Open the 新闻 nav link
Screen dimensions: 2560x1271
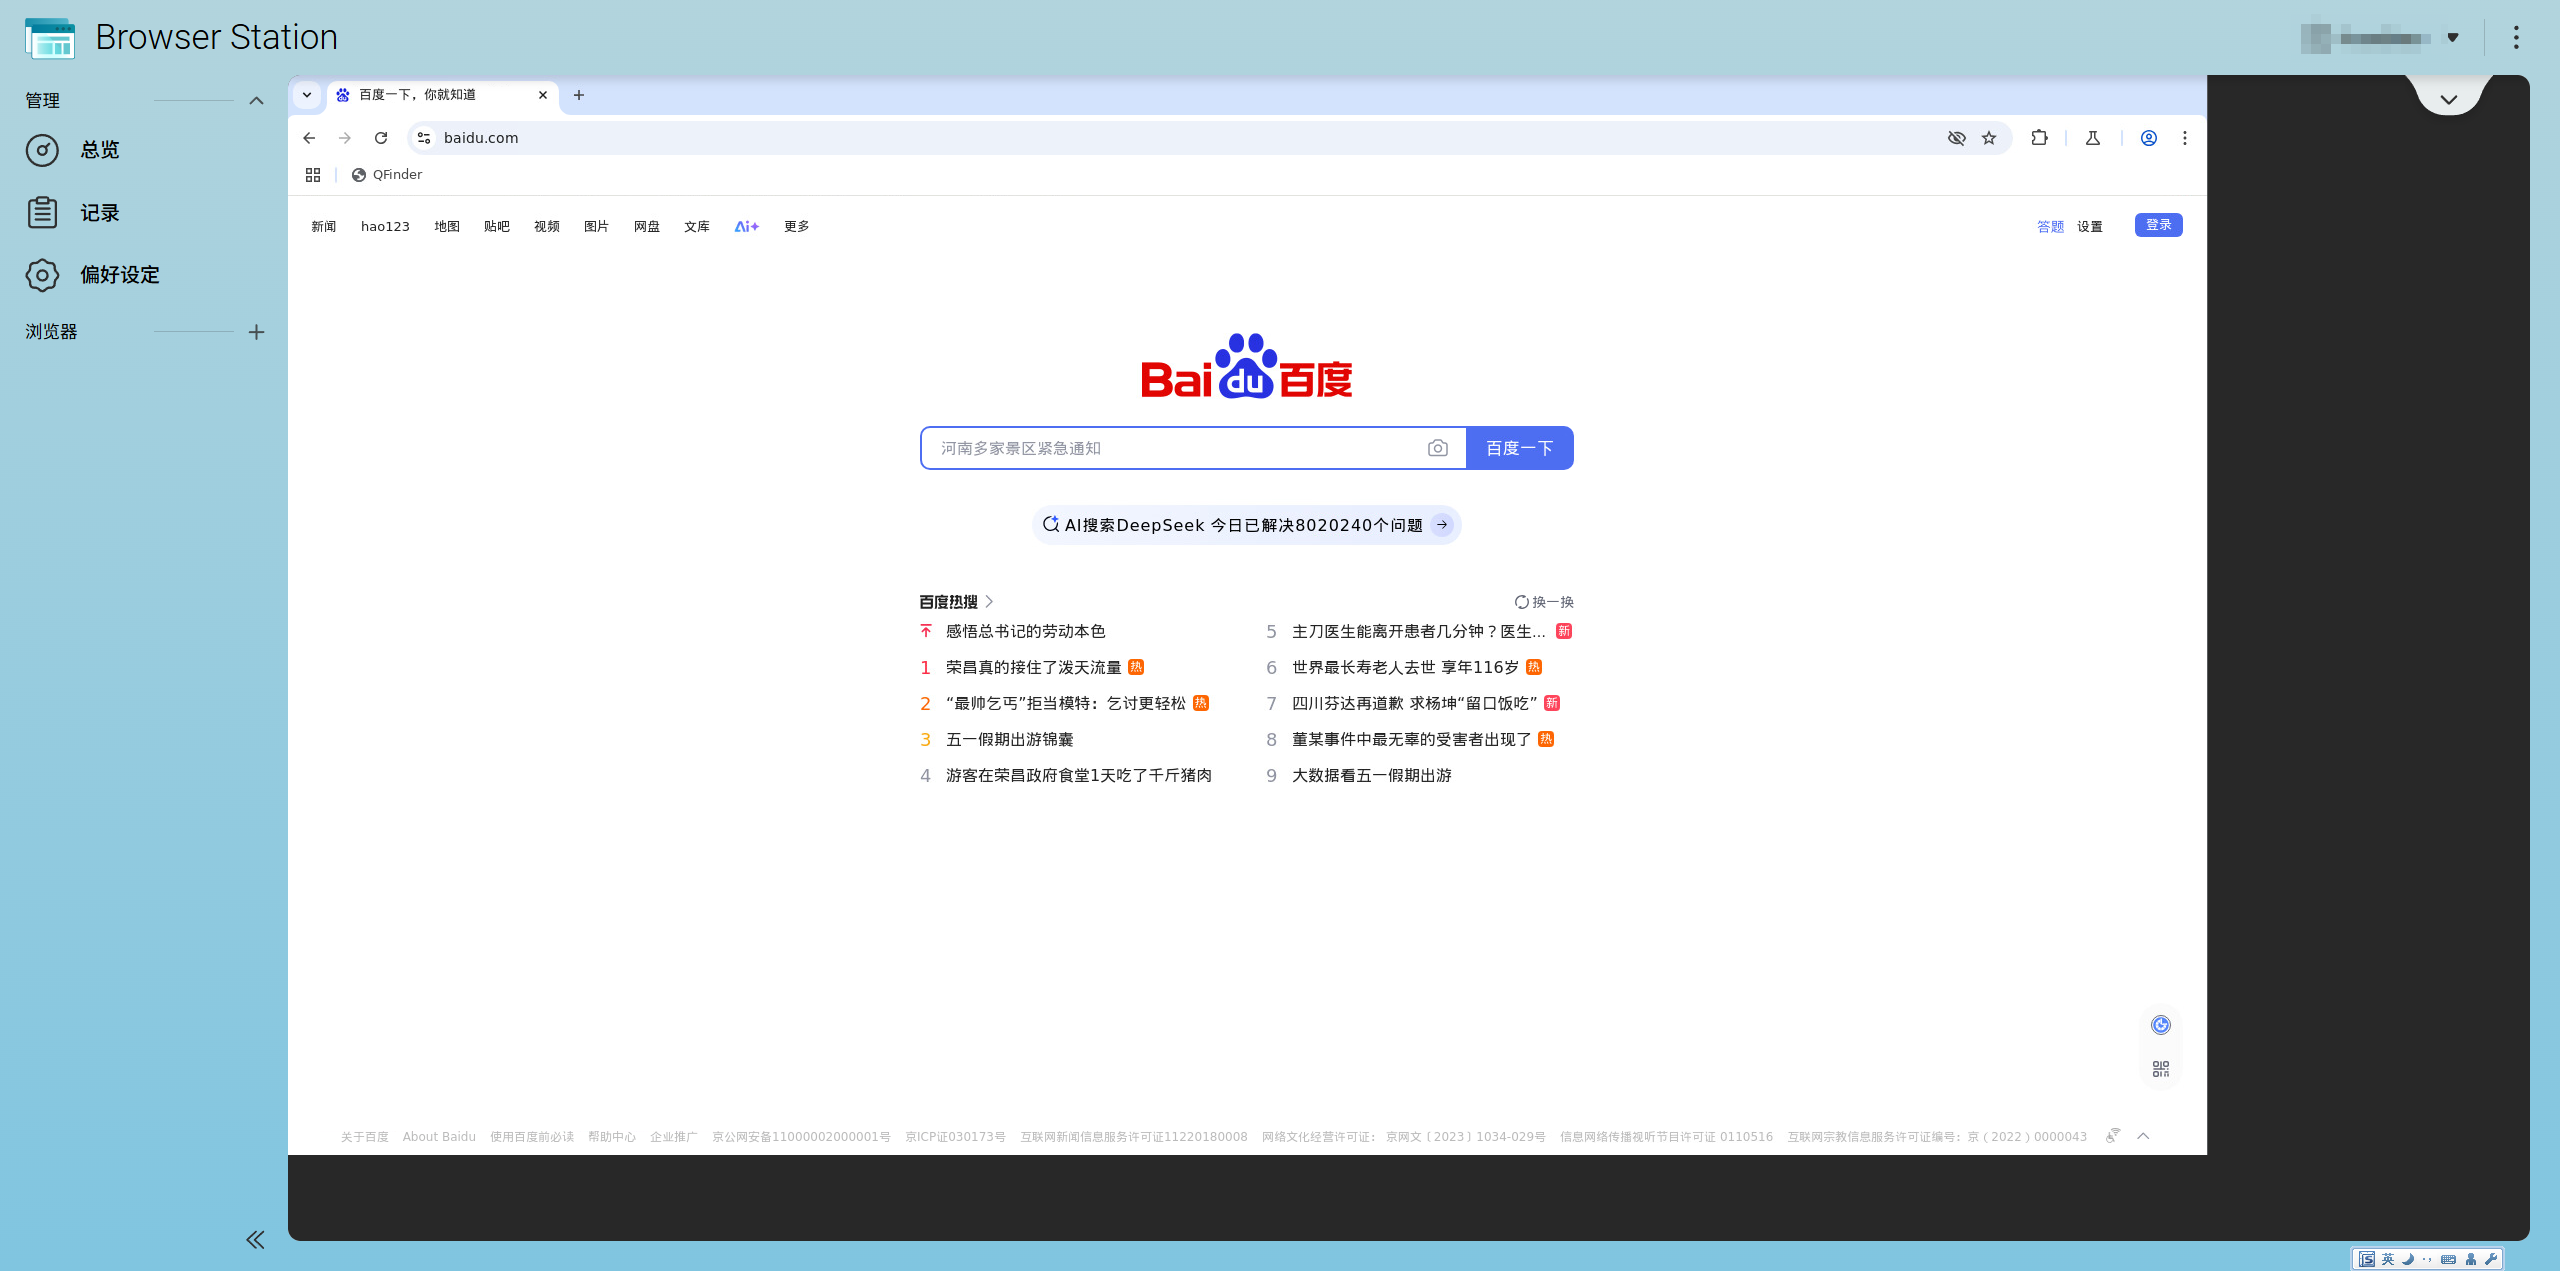click(x=323, y=227)
